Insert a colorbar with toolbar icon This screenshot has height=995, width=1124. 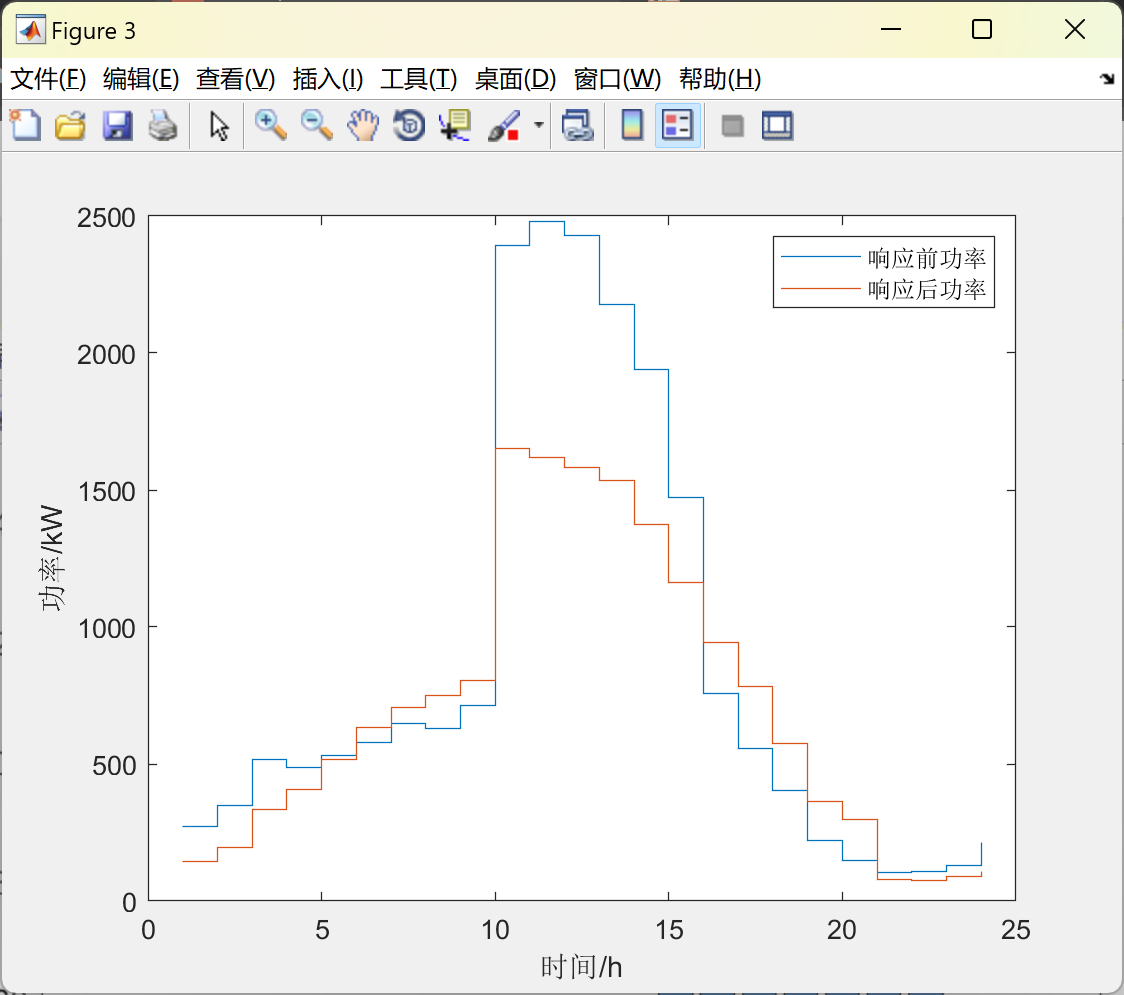pyautogui.click(x=632, y=125)
